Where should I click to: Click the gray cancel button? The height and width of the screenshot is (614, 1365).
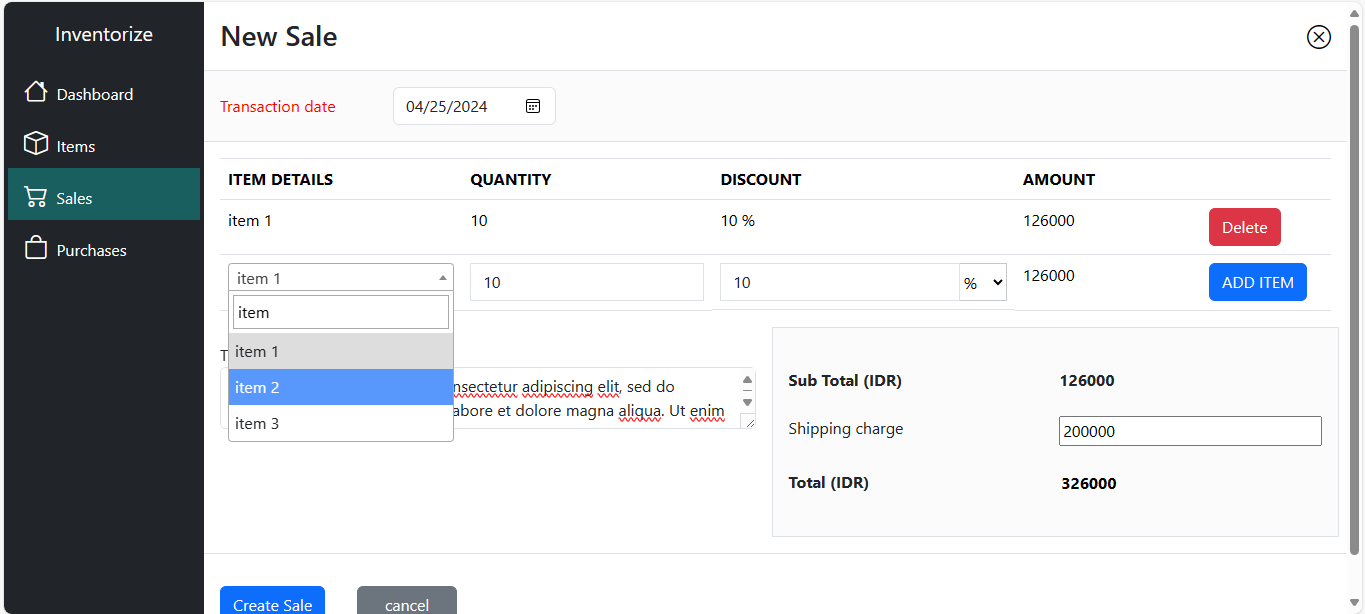pos(407,601)
